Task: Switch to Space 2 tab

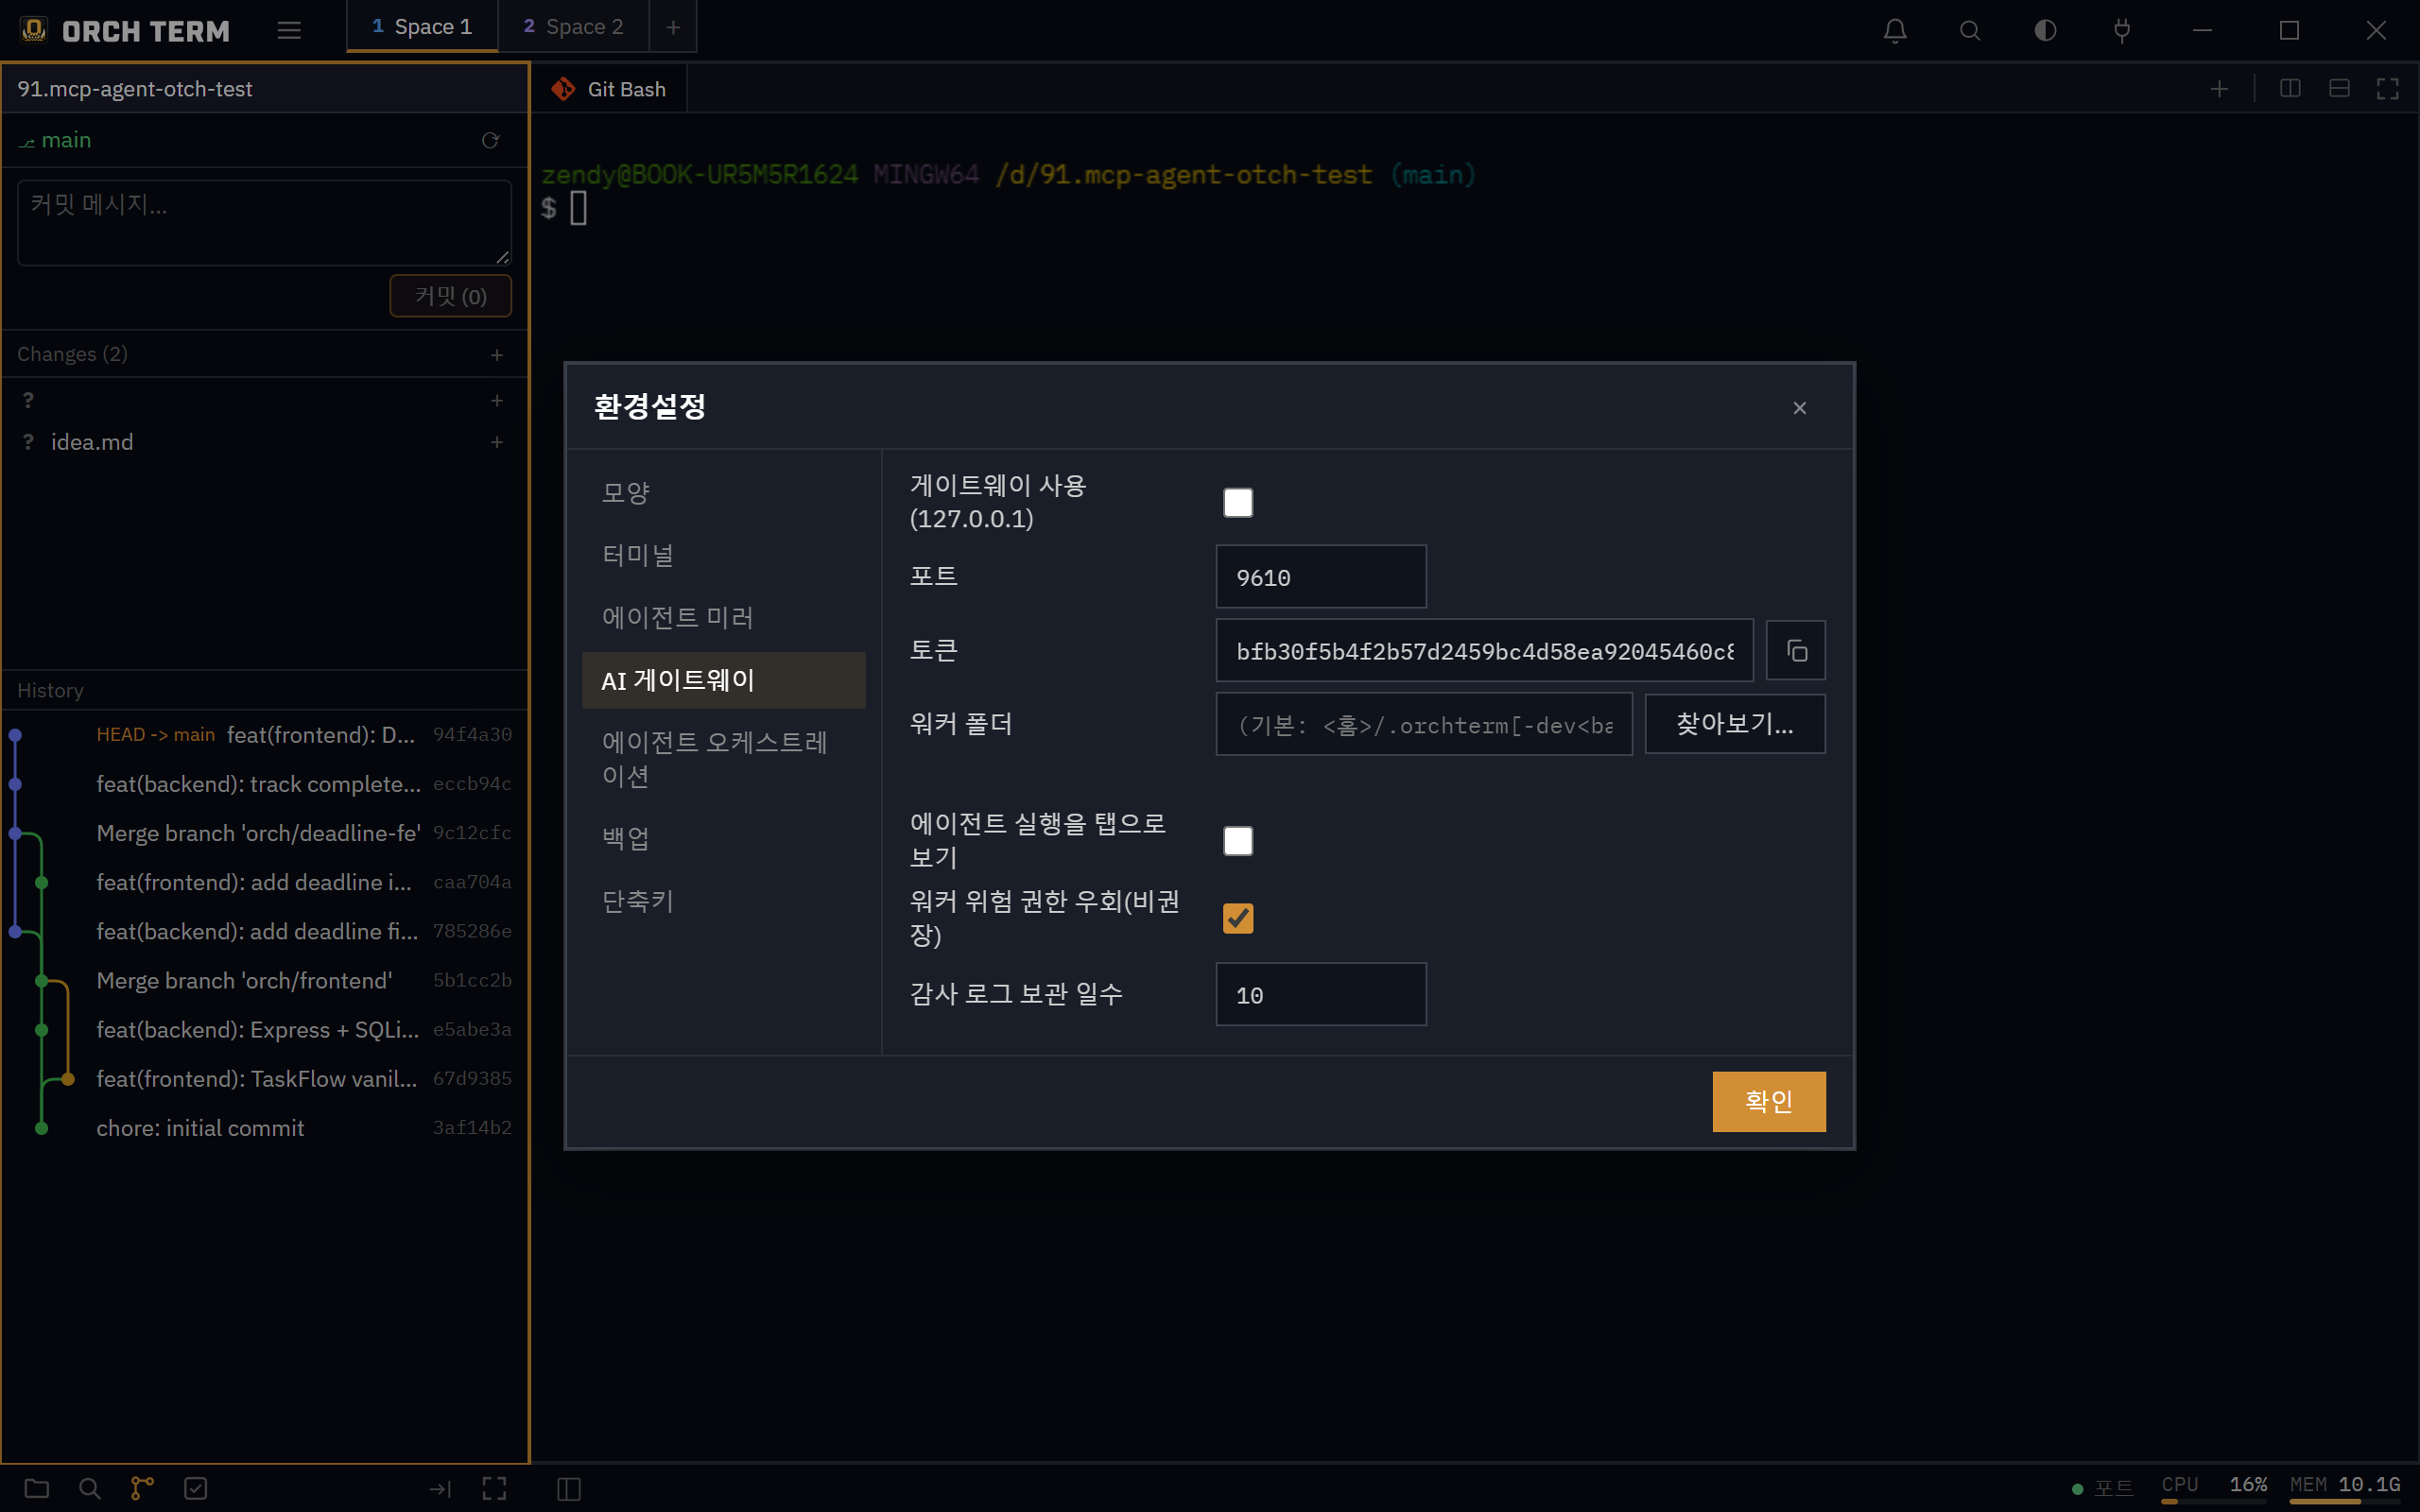Action: click(573, 27)
